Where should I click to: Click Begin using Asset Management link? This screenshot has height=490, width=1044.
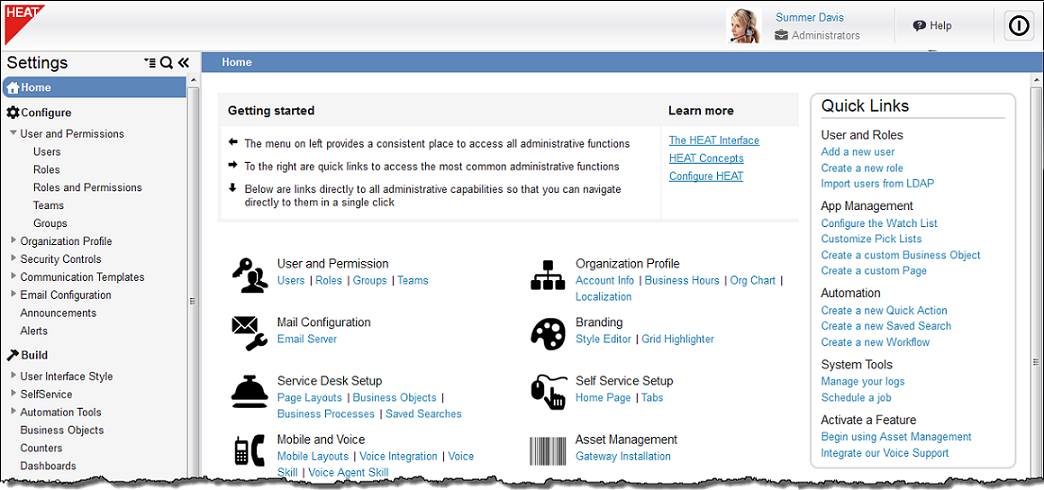[896, 437]
